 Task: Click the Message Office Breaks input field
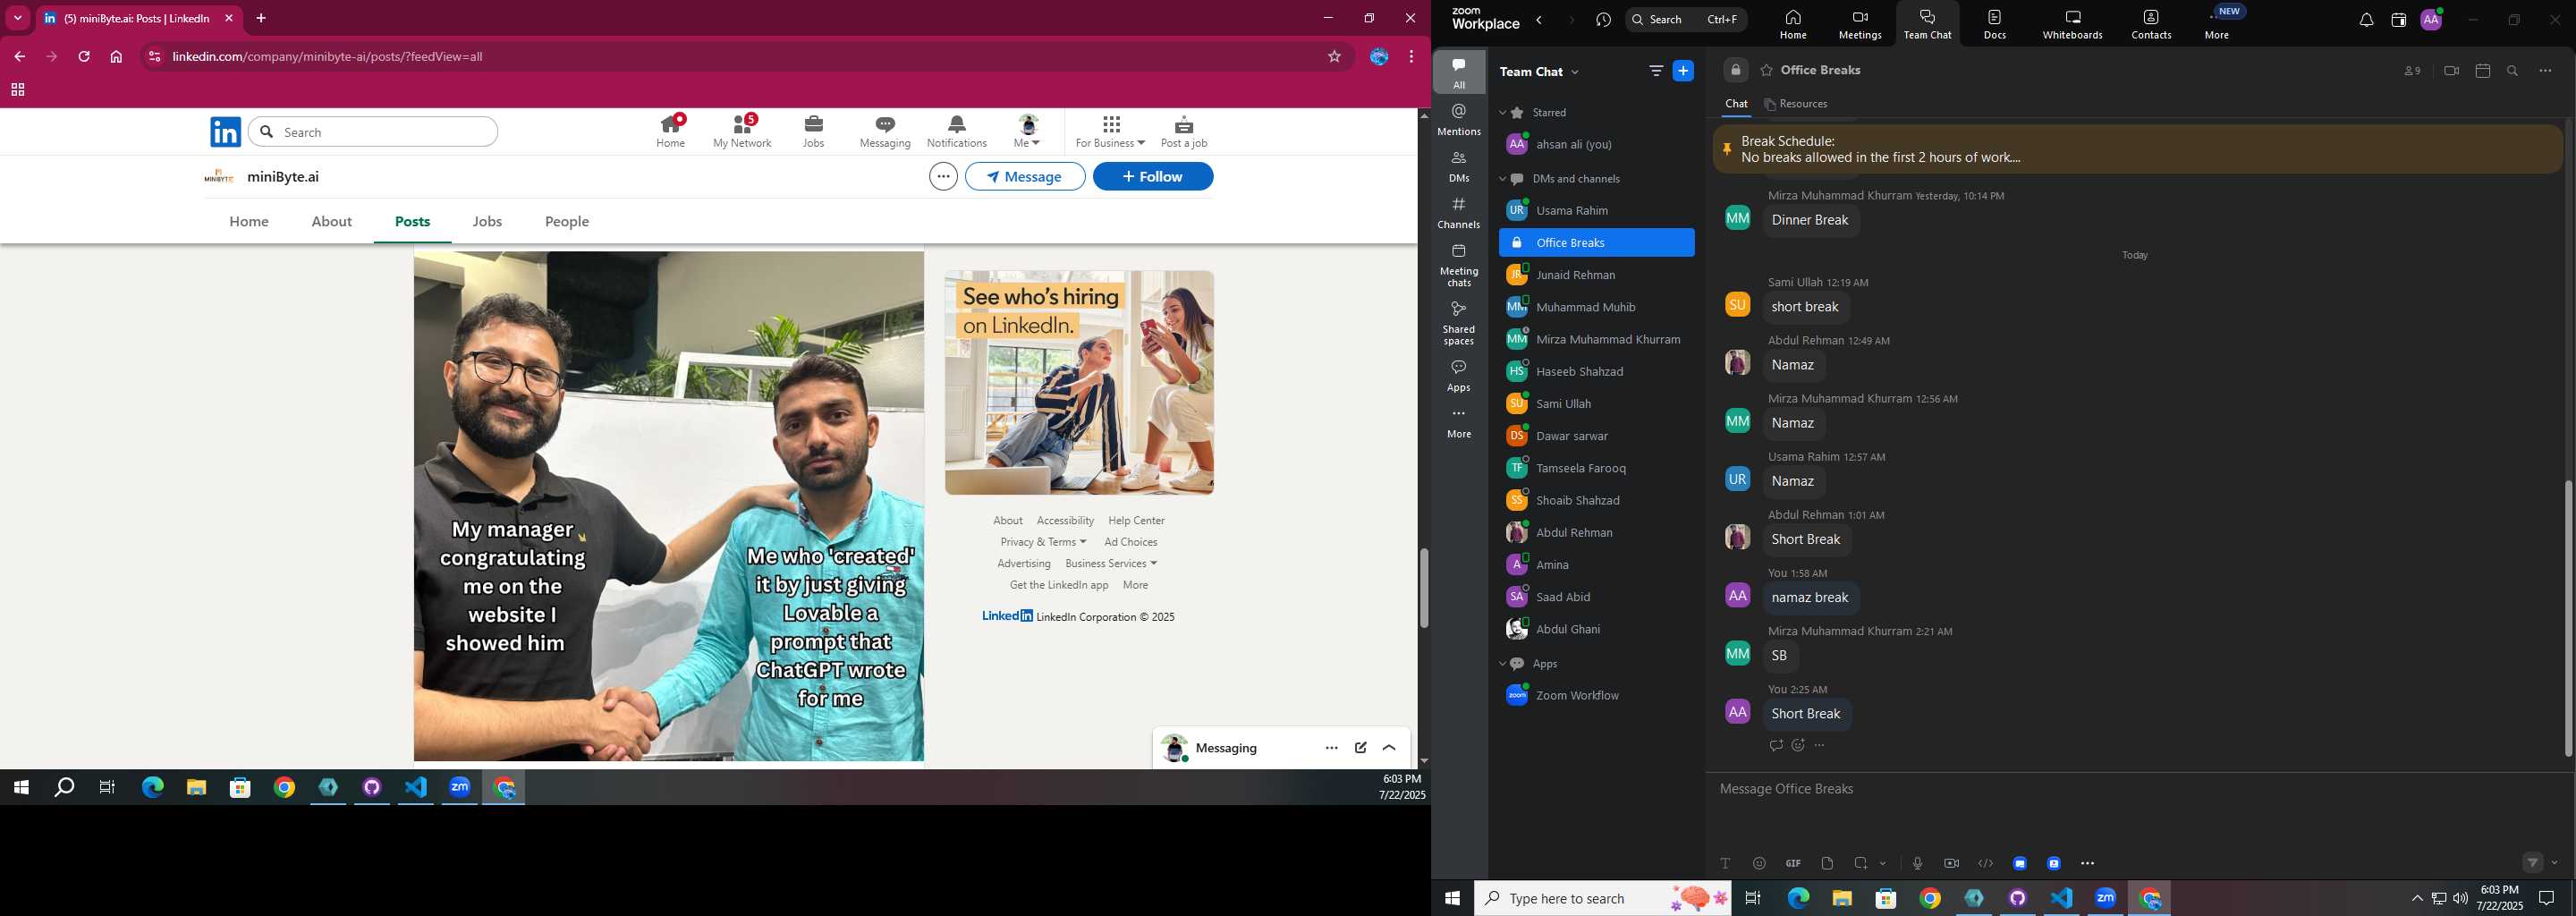(2136, 789)
